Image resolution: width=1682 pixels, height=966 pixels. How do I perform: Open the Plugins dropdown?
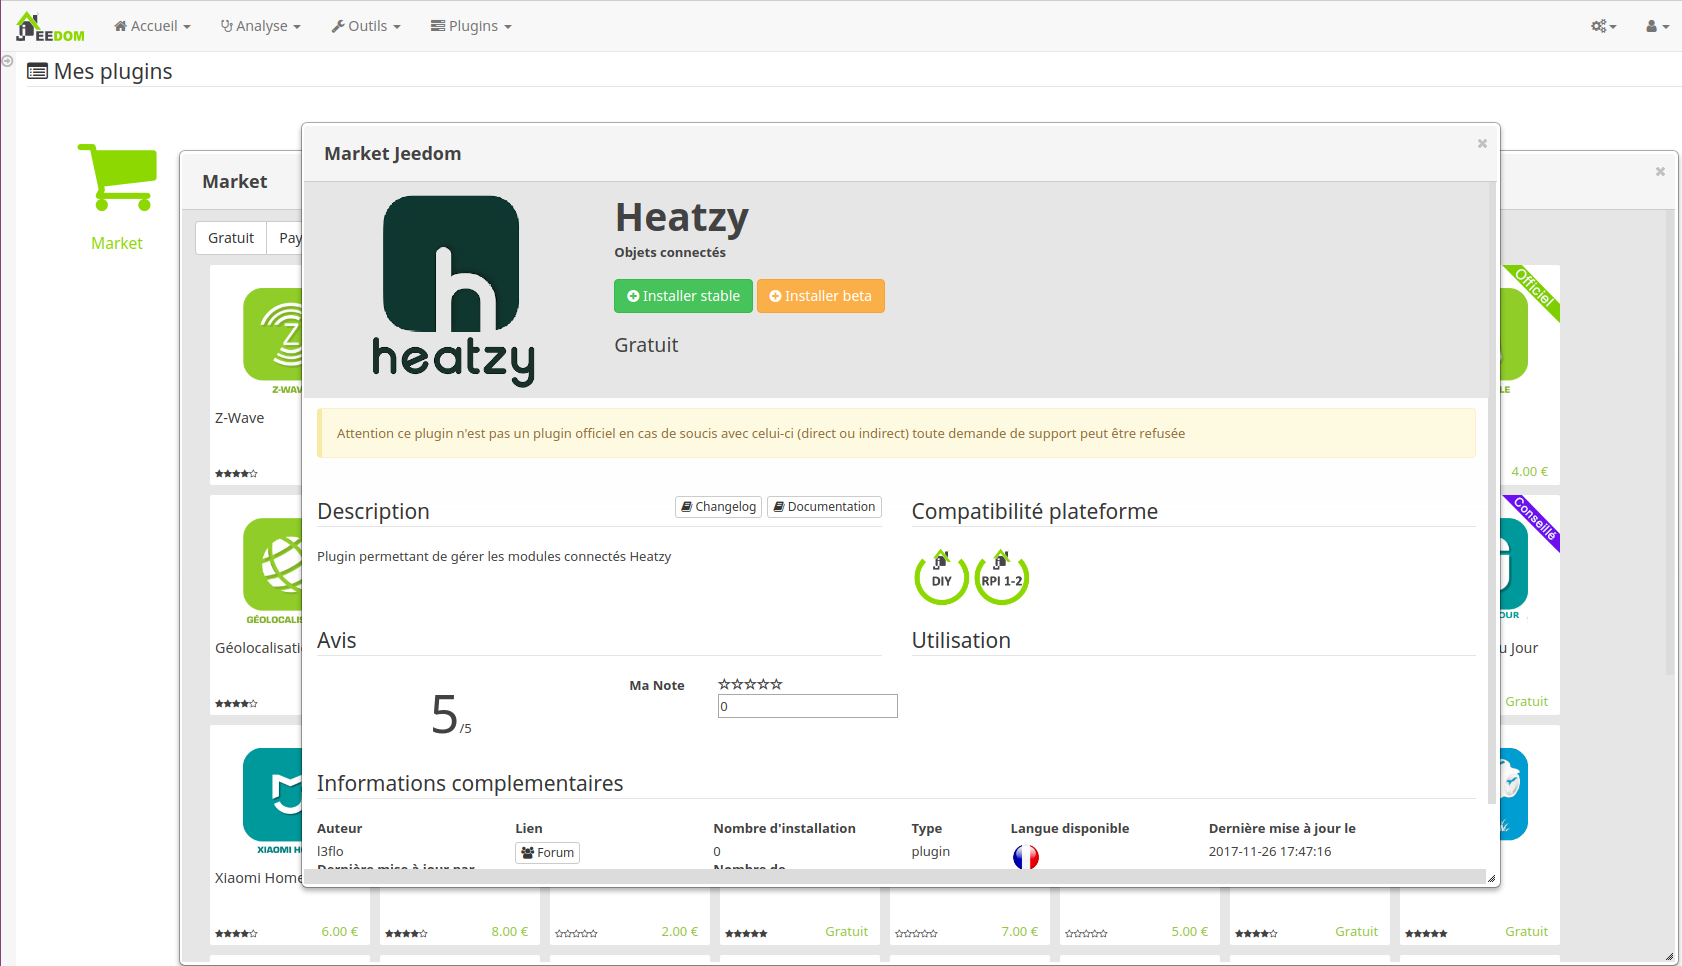coord(471,26)
